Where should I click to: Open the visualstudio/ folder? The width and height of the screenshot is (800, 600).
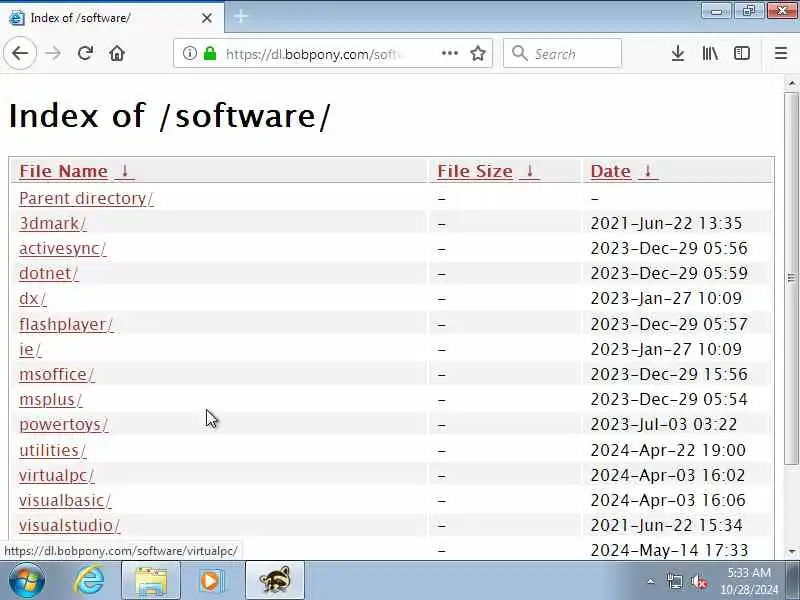coord(69,525)
